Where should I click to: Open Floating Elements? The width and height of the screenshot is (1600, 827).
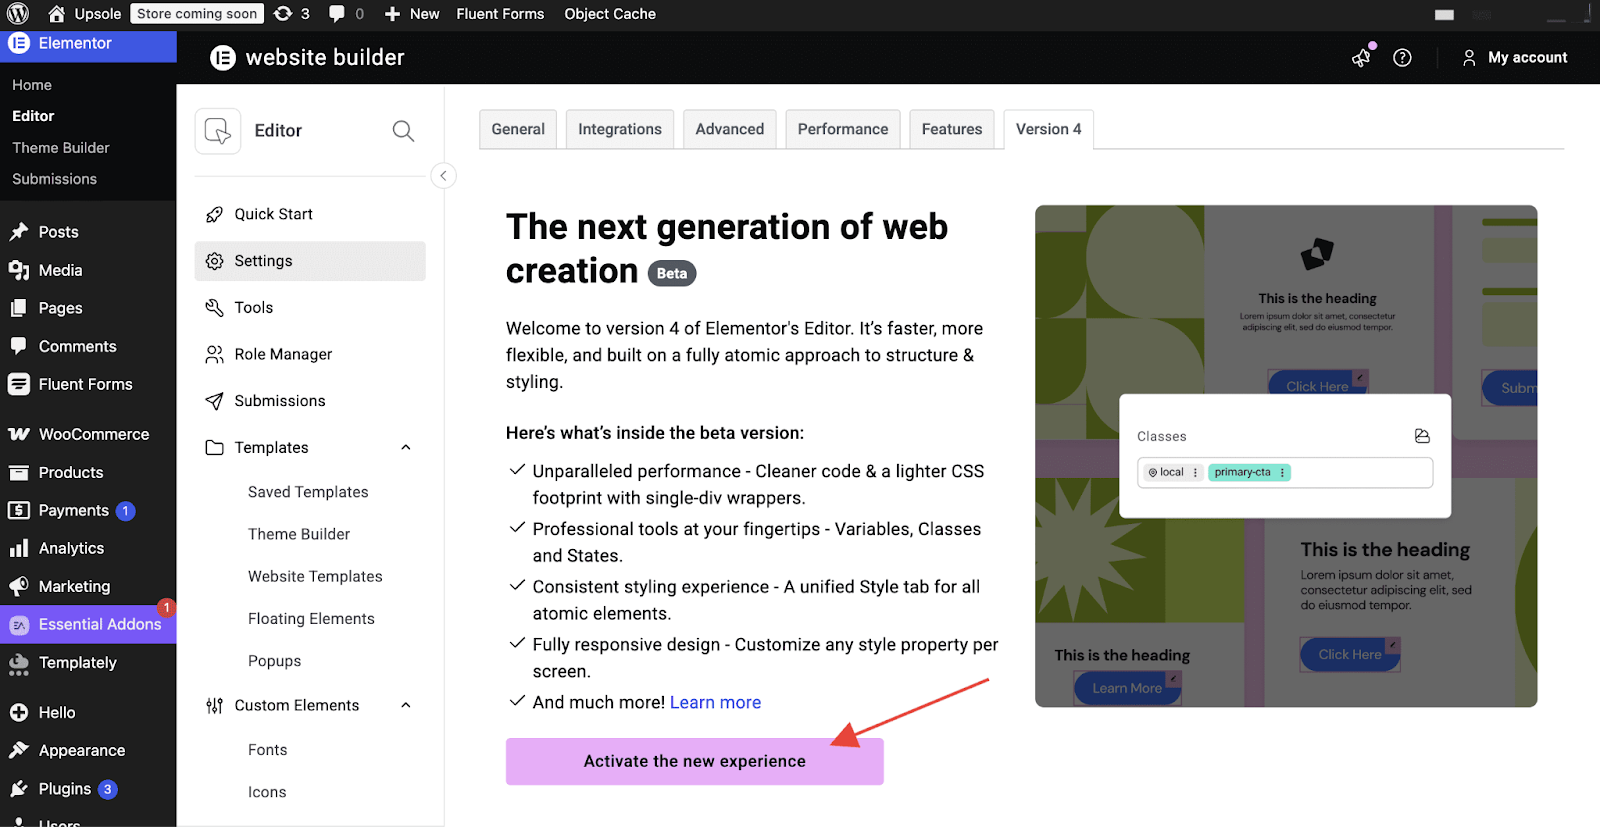(x=311, y=619)
